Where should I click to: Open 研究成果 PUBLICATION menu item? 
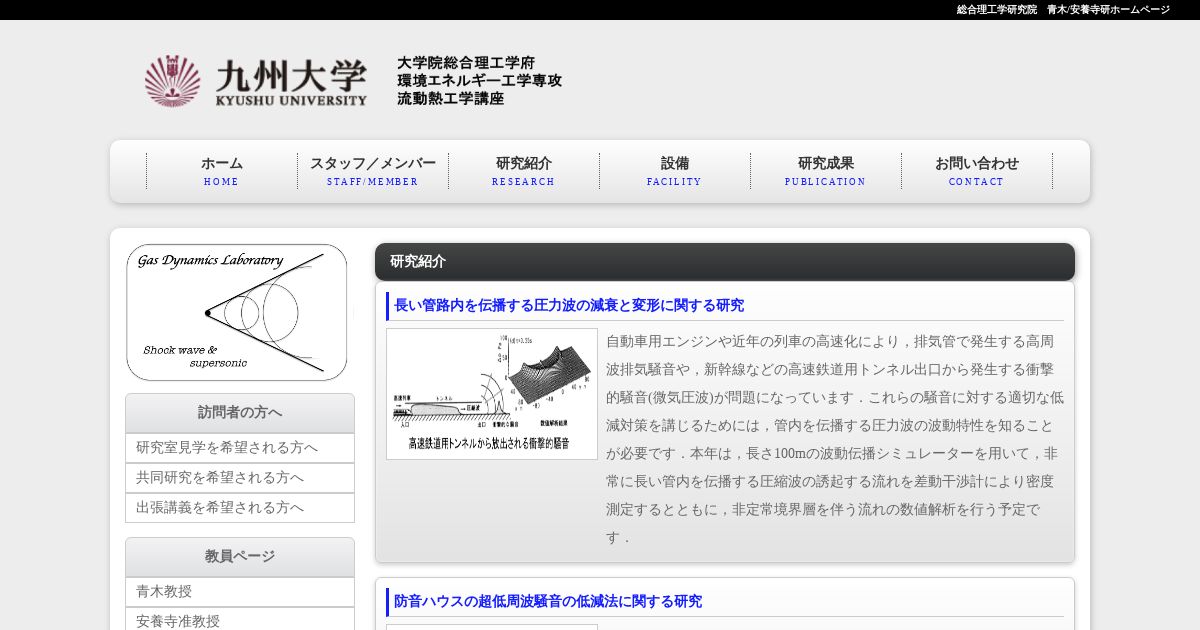826,171
